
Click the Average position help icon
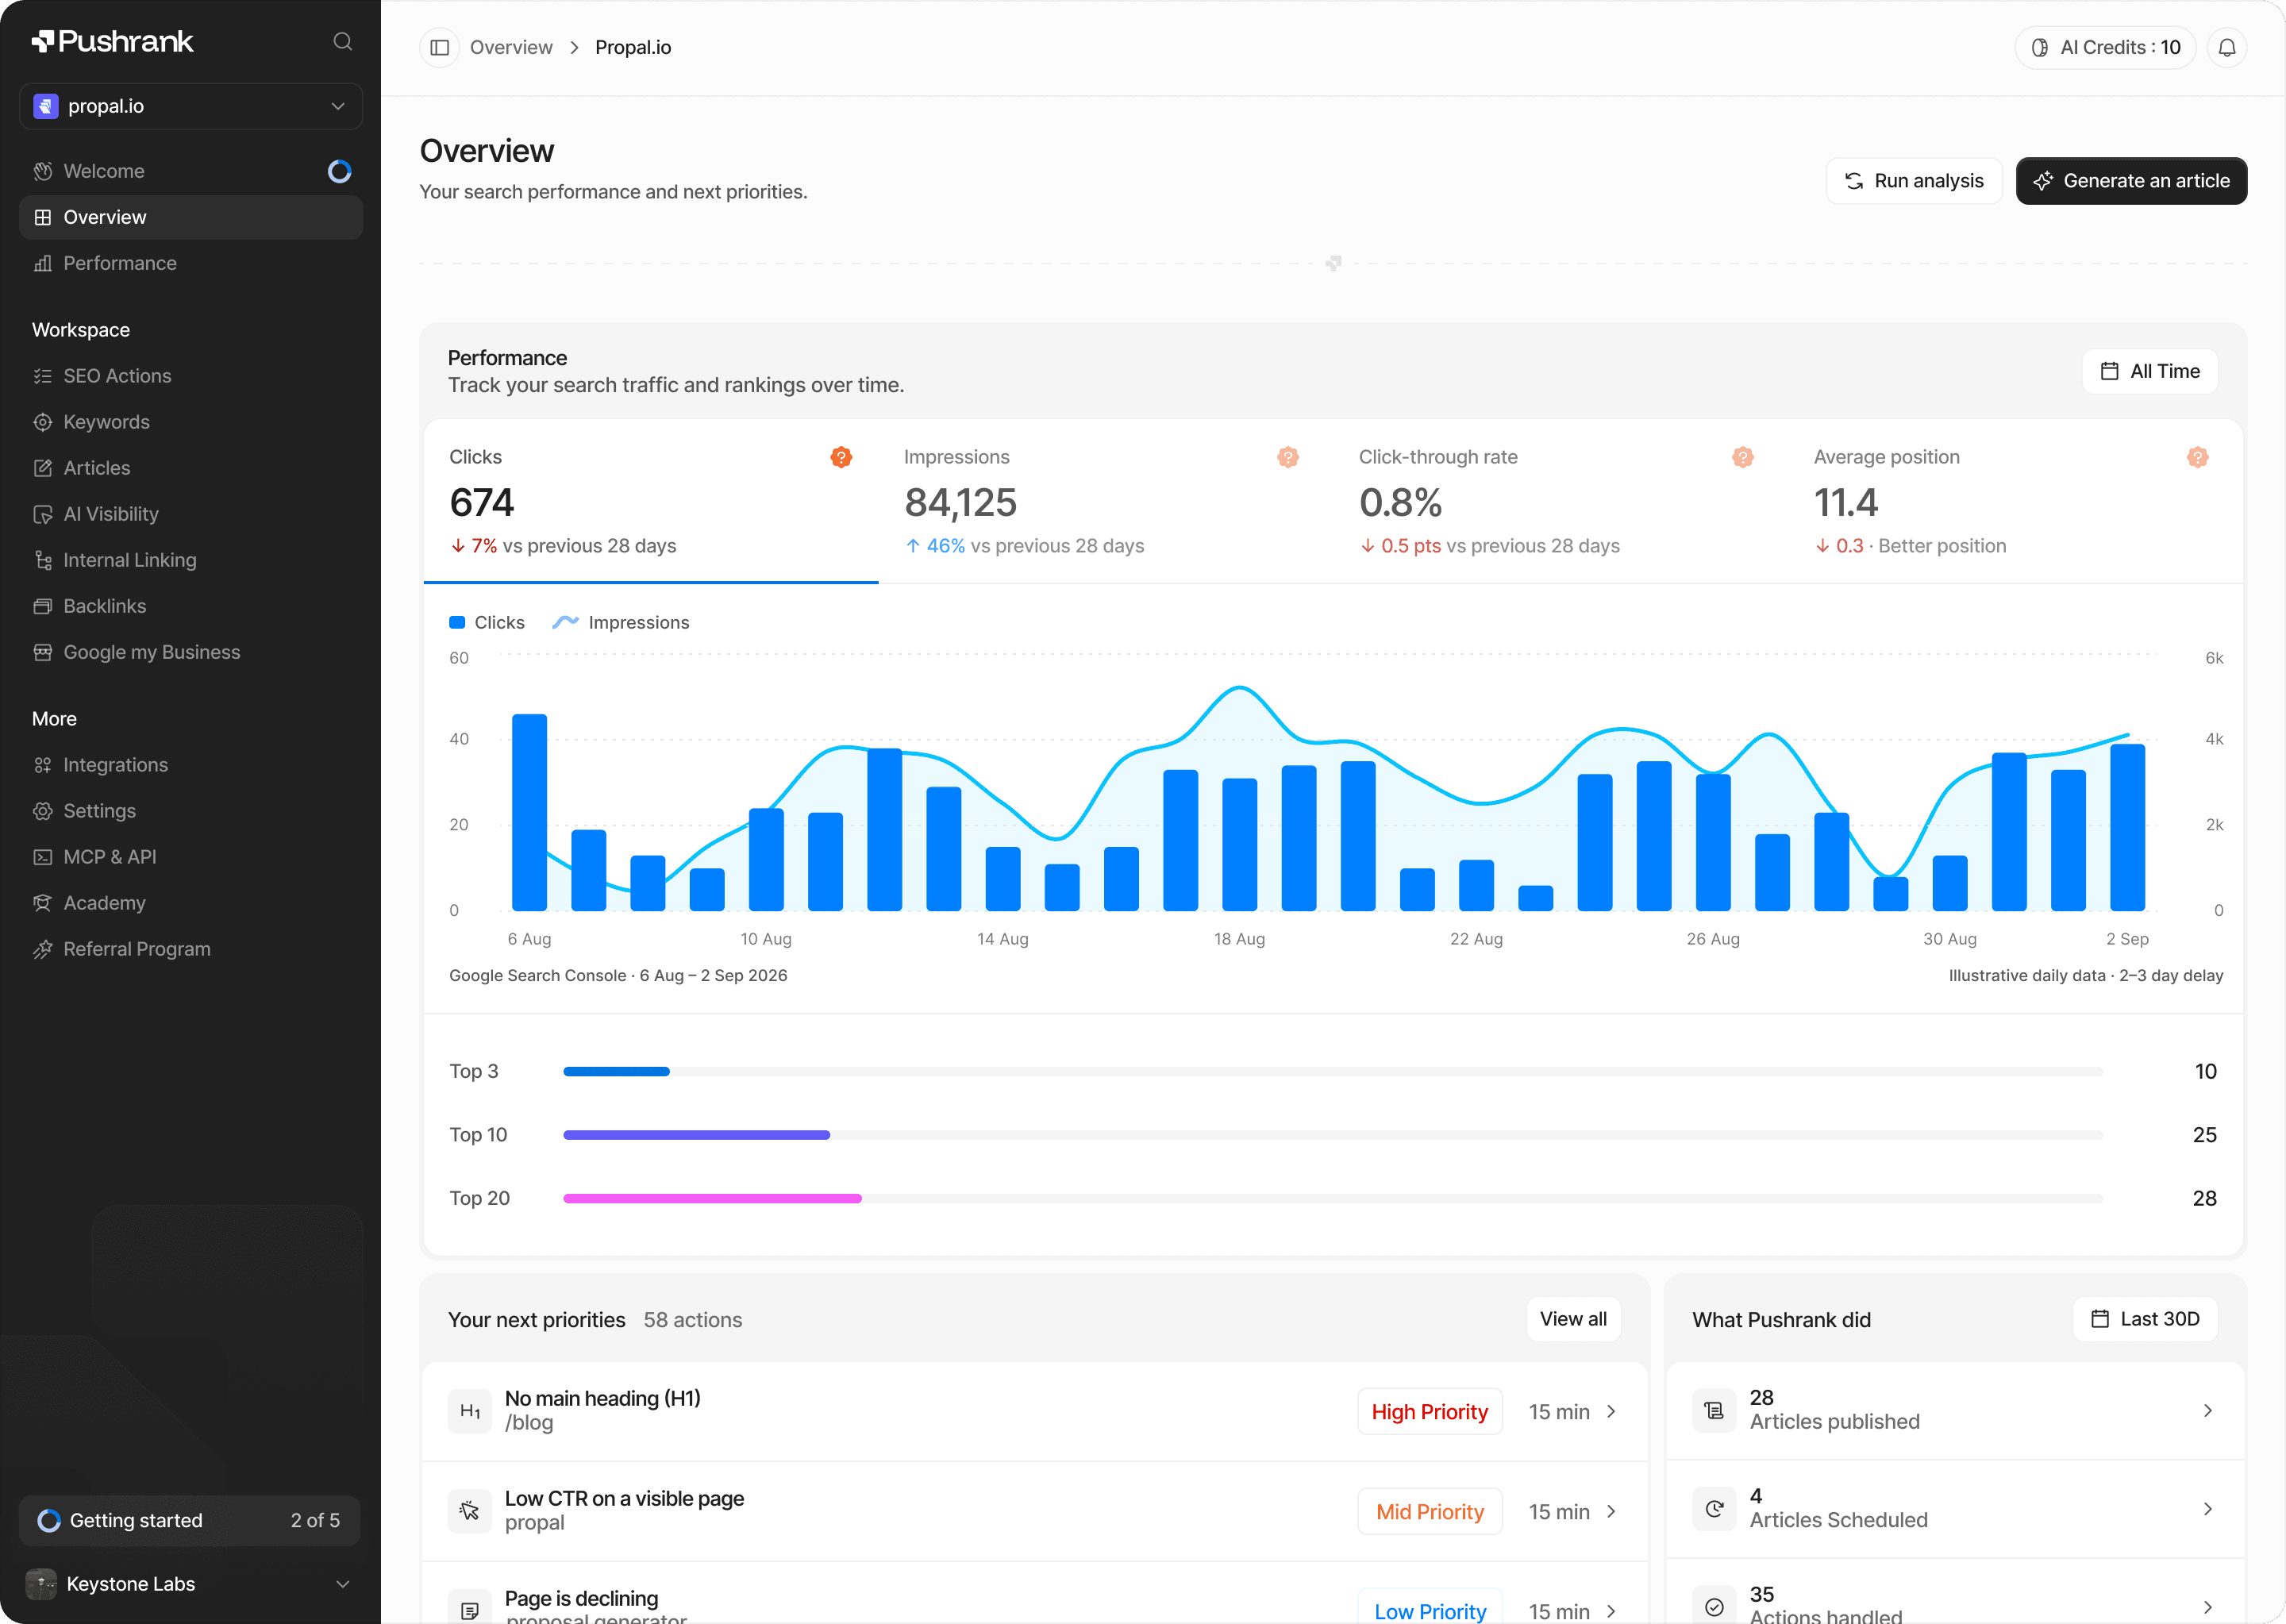[x=2197, y=457]
